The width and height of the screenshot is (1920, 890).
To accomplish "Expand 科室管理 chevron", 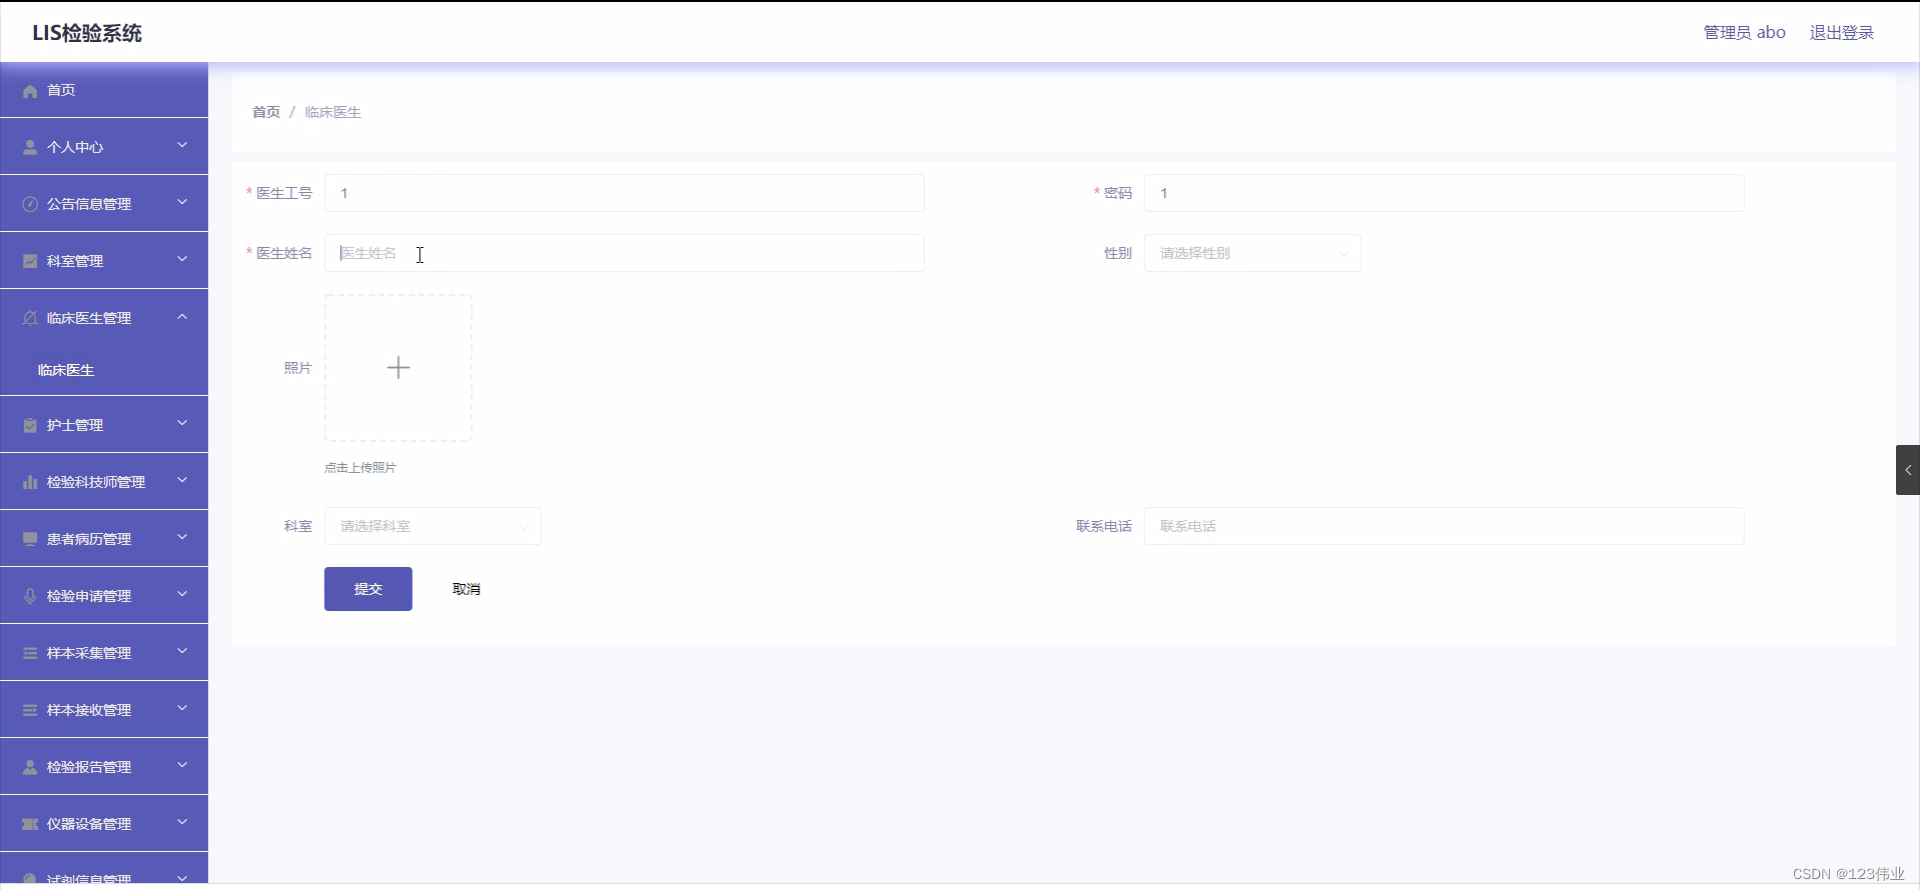I will pyautogui.click(x=182, y=259).
